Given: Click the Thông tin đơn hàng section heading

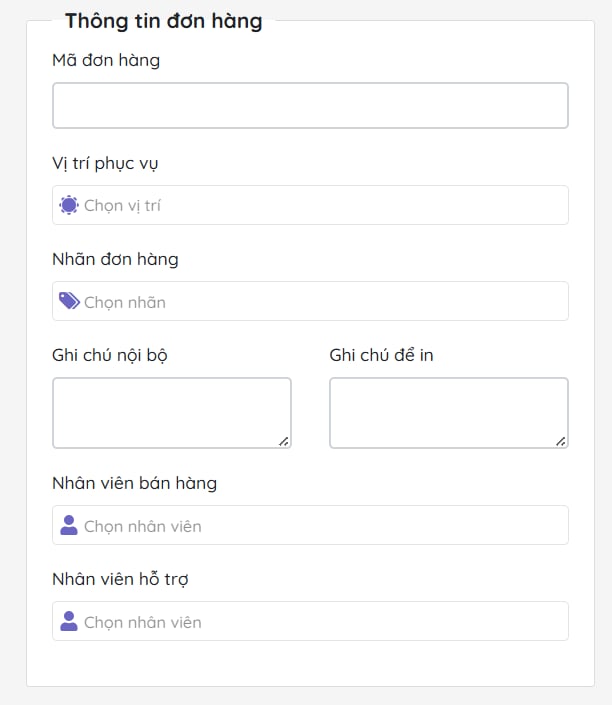Looking at the screenshot, I should click(163, 21).
